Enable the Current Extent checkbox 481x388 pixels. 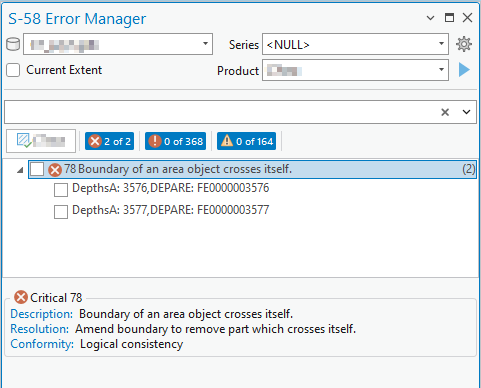(13, 70)
